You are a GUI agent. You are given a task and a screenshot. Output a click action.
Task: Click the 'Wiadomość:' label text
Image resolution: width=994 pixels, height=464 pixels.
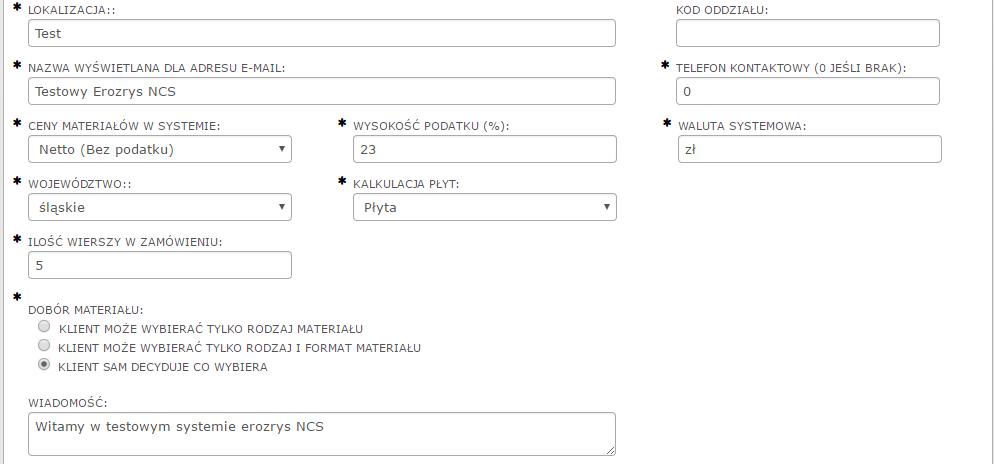68,402
